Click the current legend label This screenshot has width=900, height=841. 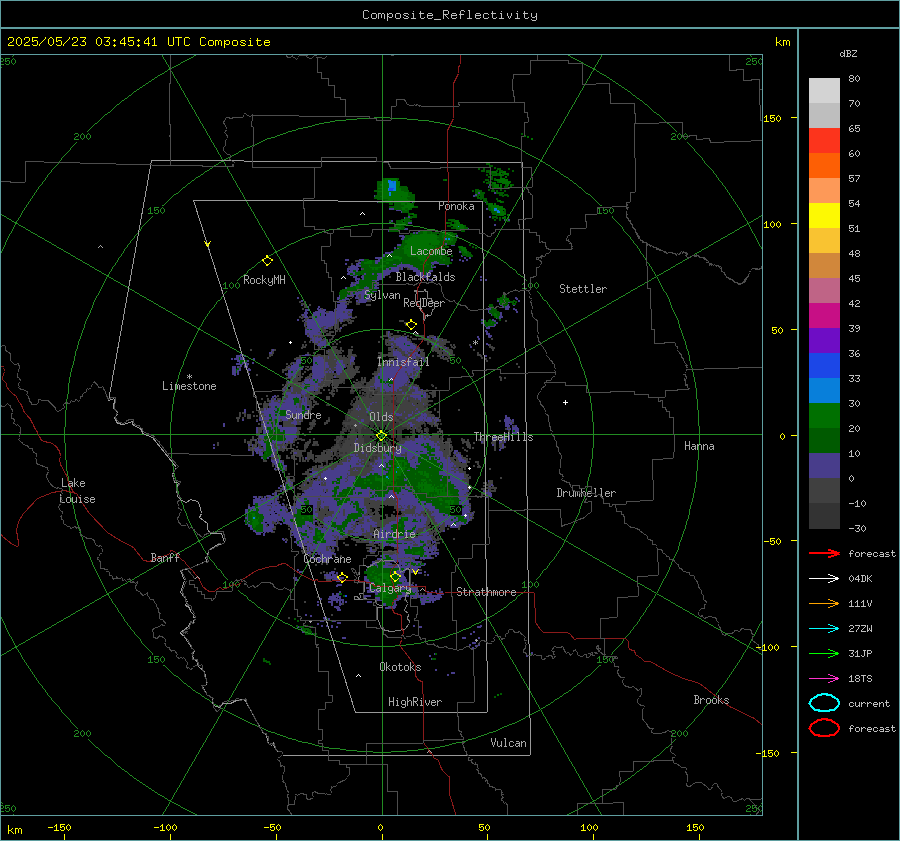tap(869, 703)
